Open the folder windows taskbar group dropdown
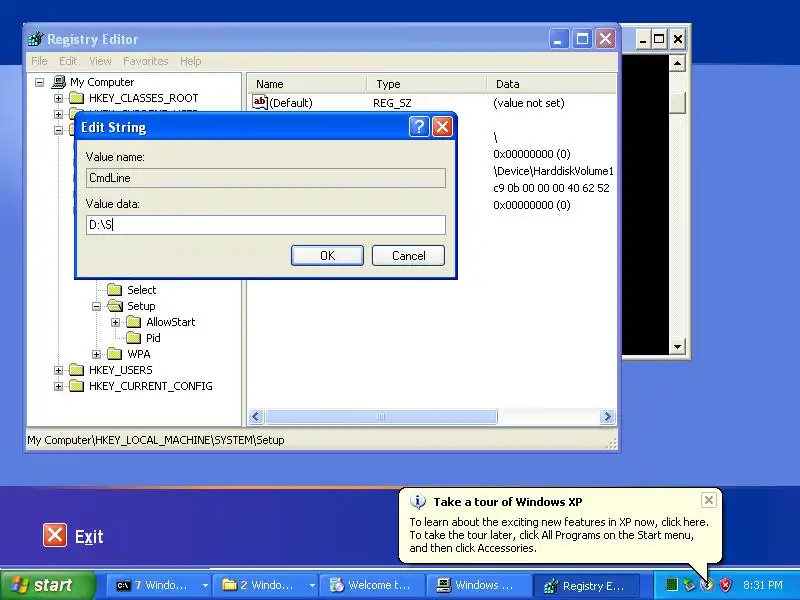800x600 pixels. click(x=311, y=585)
